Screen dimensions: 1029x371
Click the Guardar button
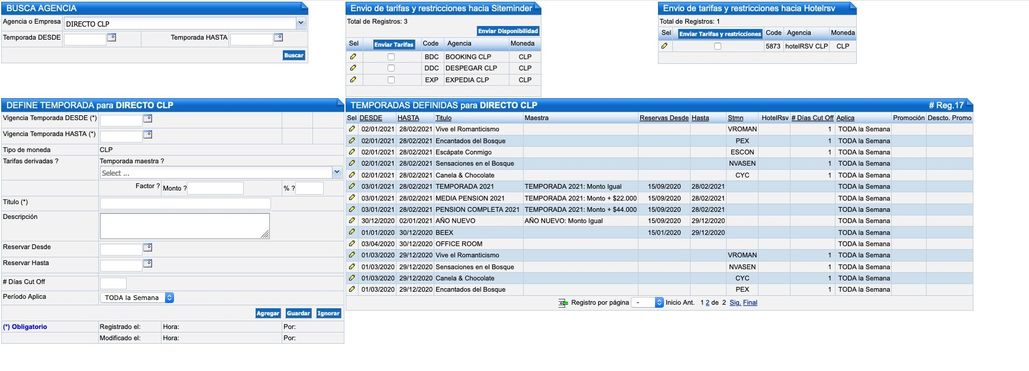[x=299, y=314]
